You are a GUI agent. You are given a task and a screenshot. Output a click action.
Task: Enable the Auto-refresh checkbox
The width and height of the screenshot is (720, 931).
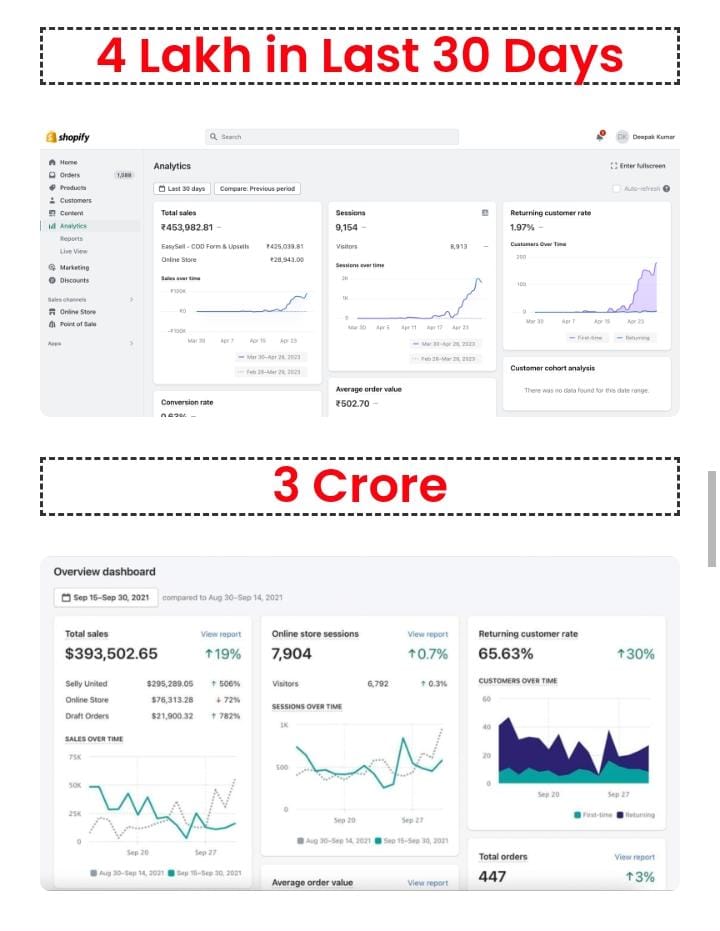[616, 188]
